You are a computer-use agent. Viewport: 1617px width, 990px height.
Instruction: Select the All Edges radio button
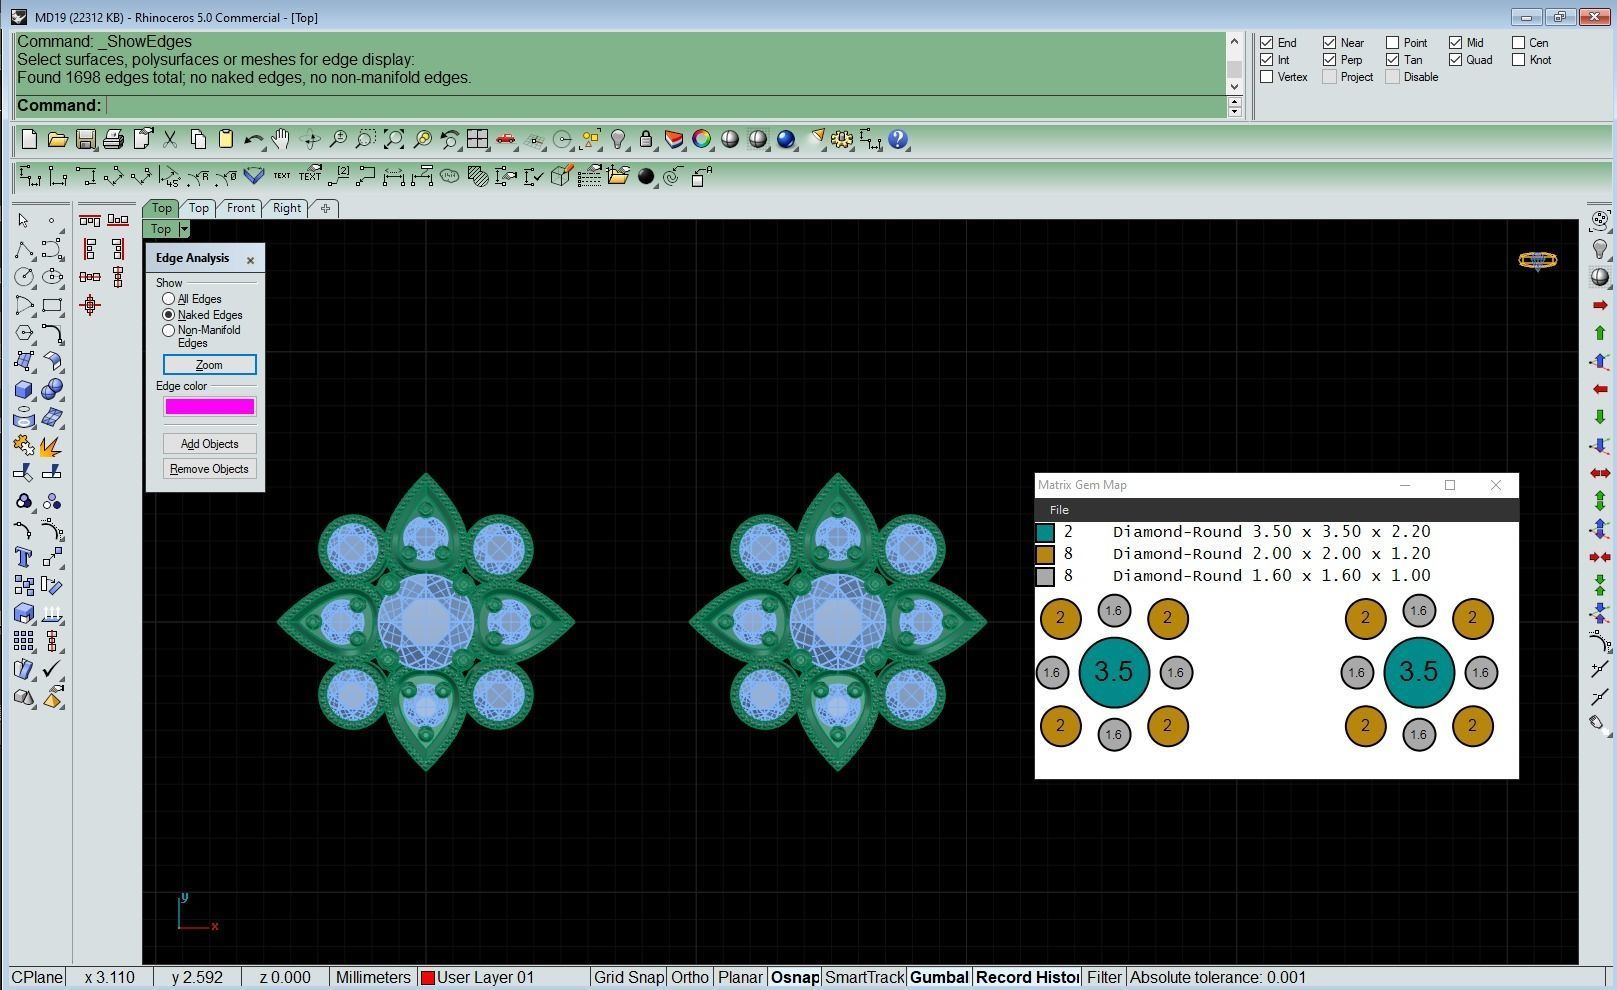[x=169, y=299]
